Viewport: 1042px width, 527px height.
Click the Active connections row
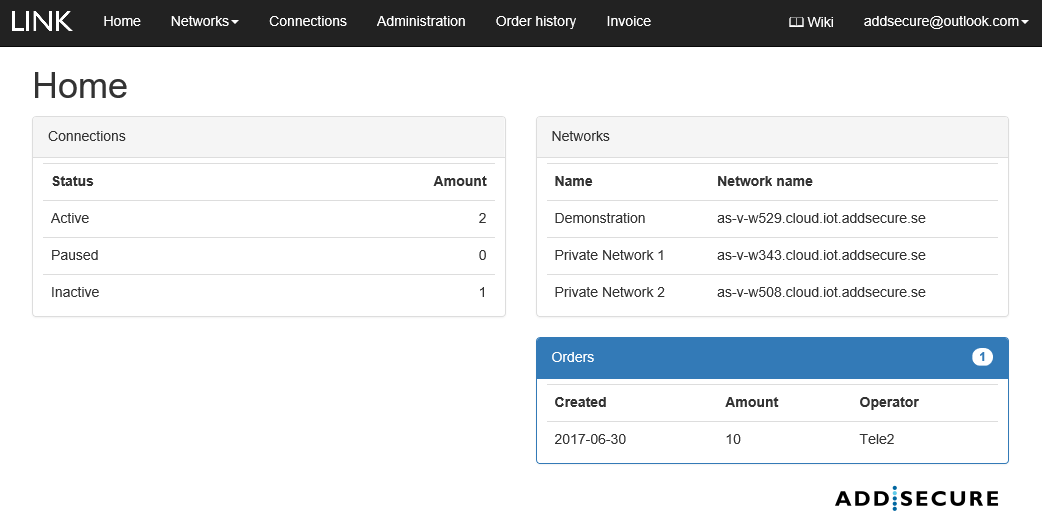[70, 218]
